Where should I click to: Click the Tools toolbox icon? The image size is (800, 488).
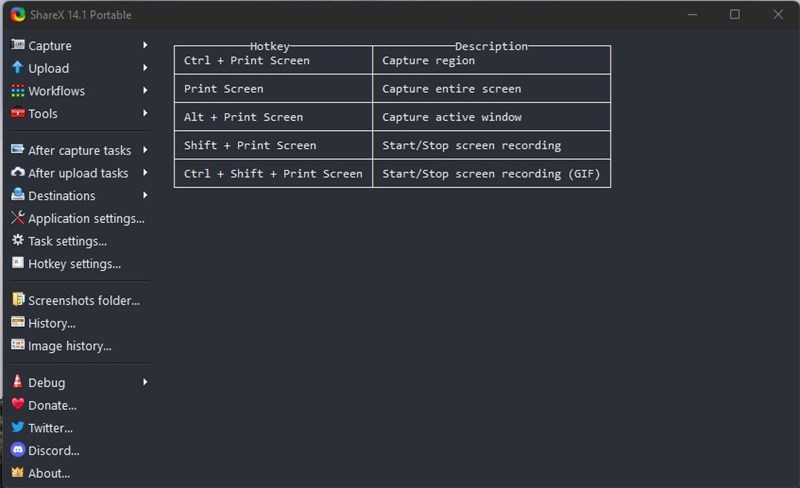17,114
